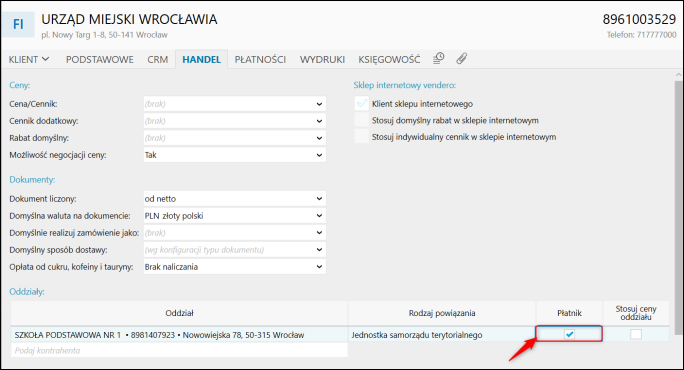Image resolution: width=684 pixels, height=370 pixels.
Task: Open the KSIĘGOWOŚĆ tab
Action: click(x=389, y=59)
